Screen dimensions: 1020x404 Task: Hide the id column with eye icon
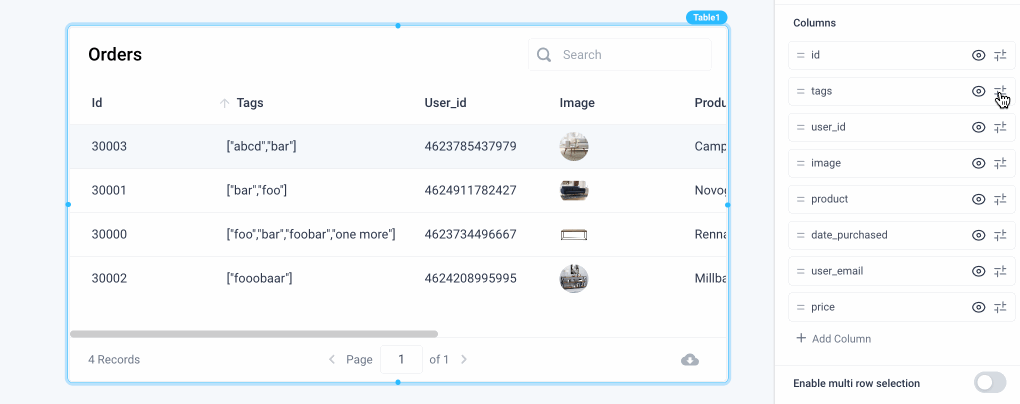(978, 55)
